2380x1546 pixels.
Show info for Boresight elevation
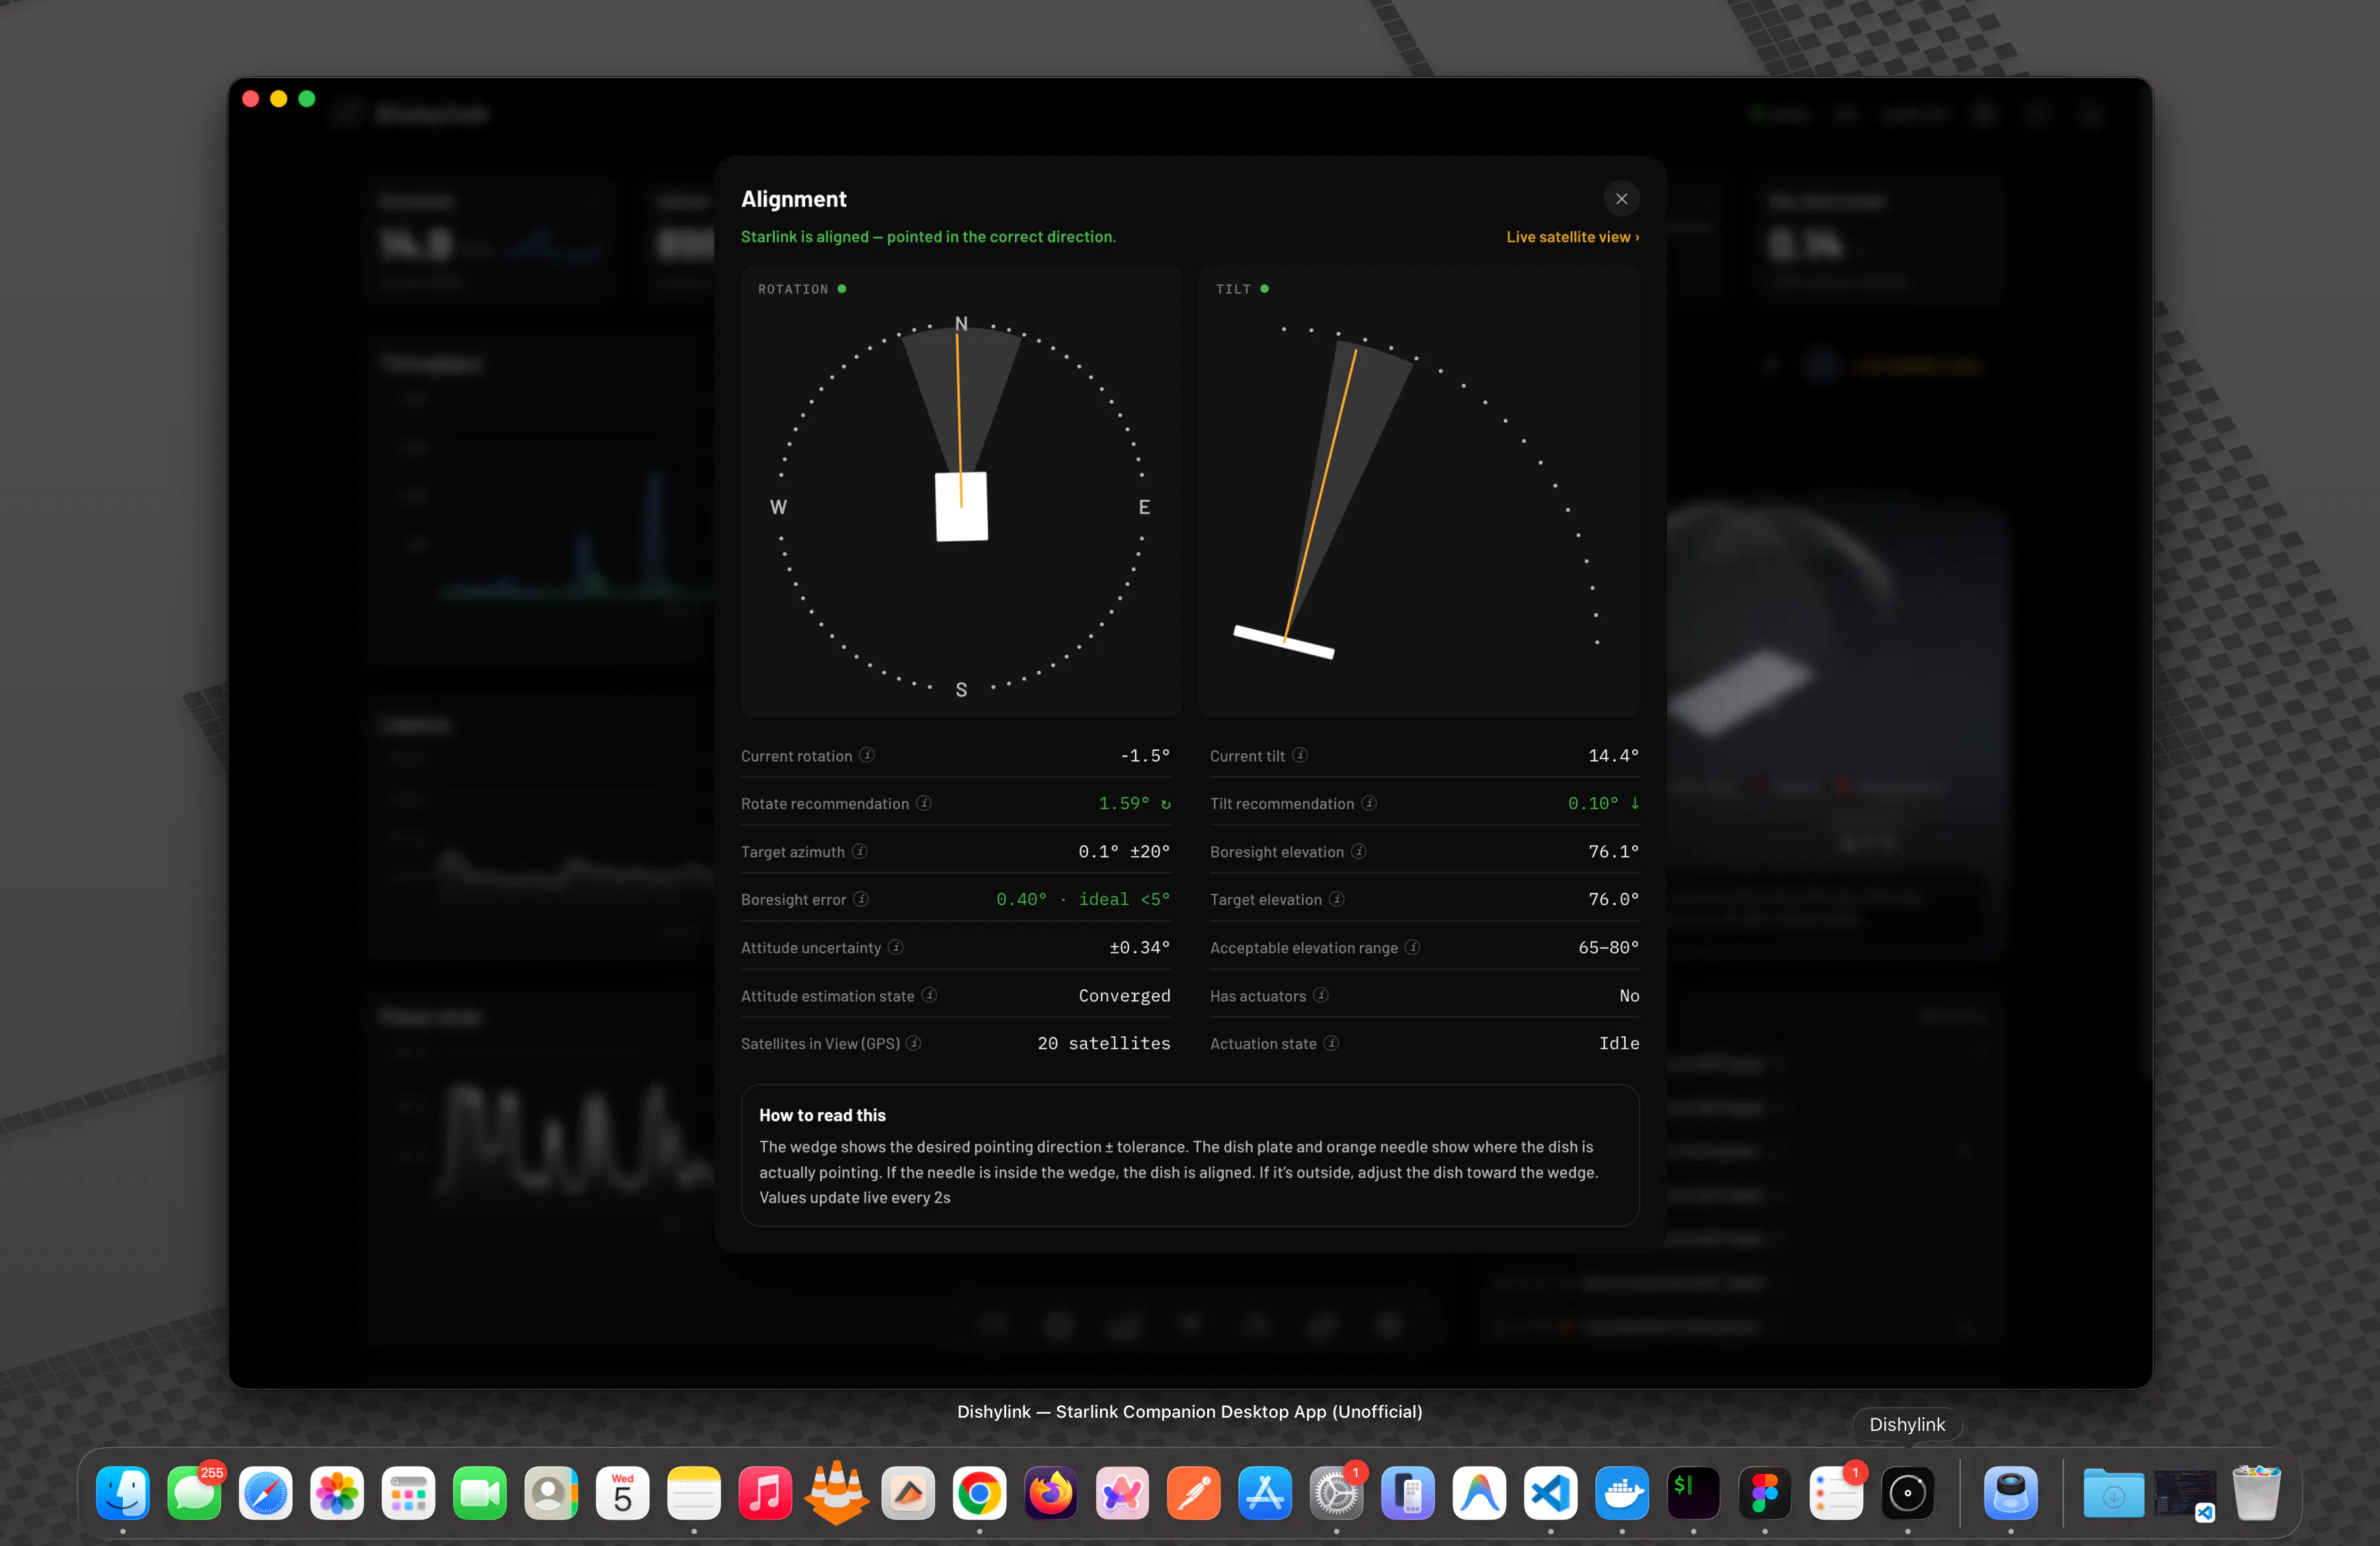pyautogui.click(x=1359, y=851)
